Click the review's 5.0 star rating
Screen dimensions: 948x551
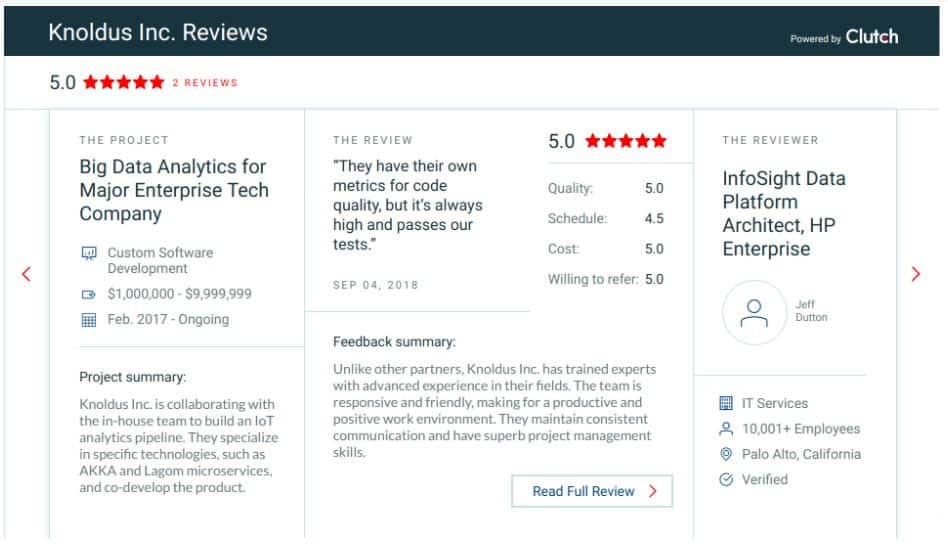click(607, 142)
